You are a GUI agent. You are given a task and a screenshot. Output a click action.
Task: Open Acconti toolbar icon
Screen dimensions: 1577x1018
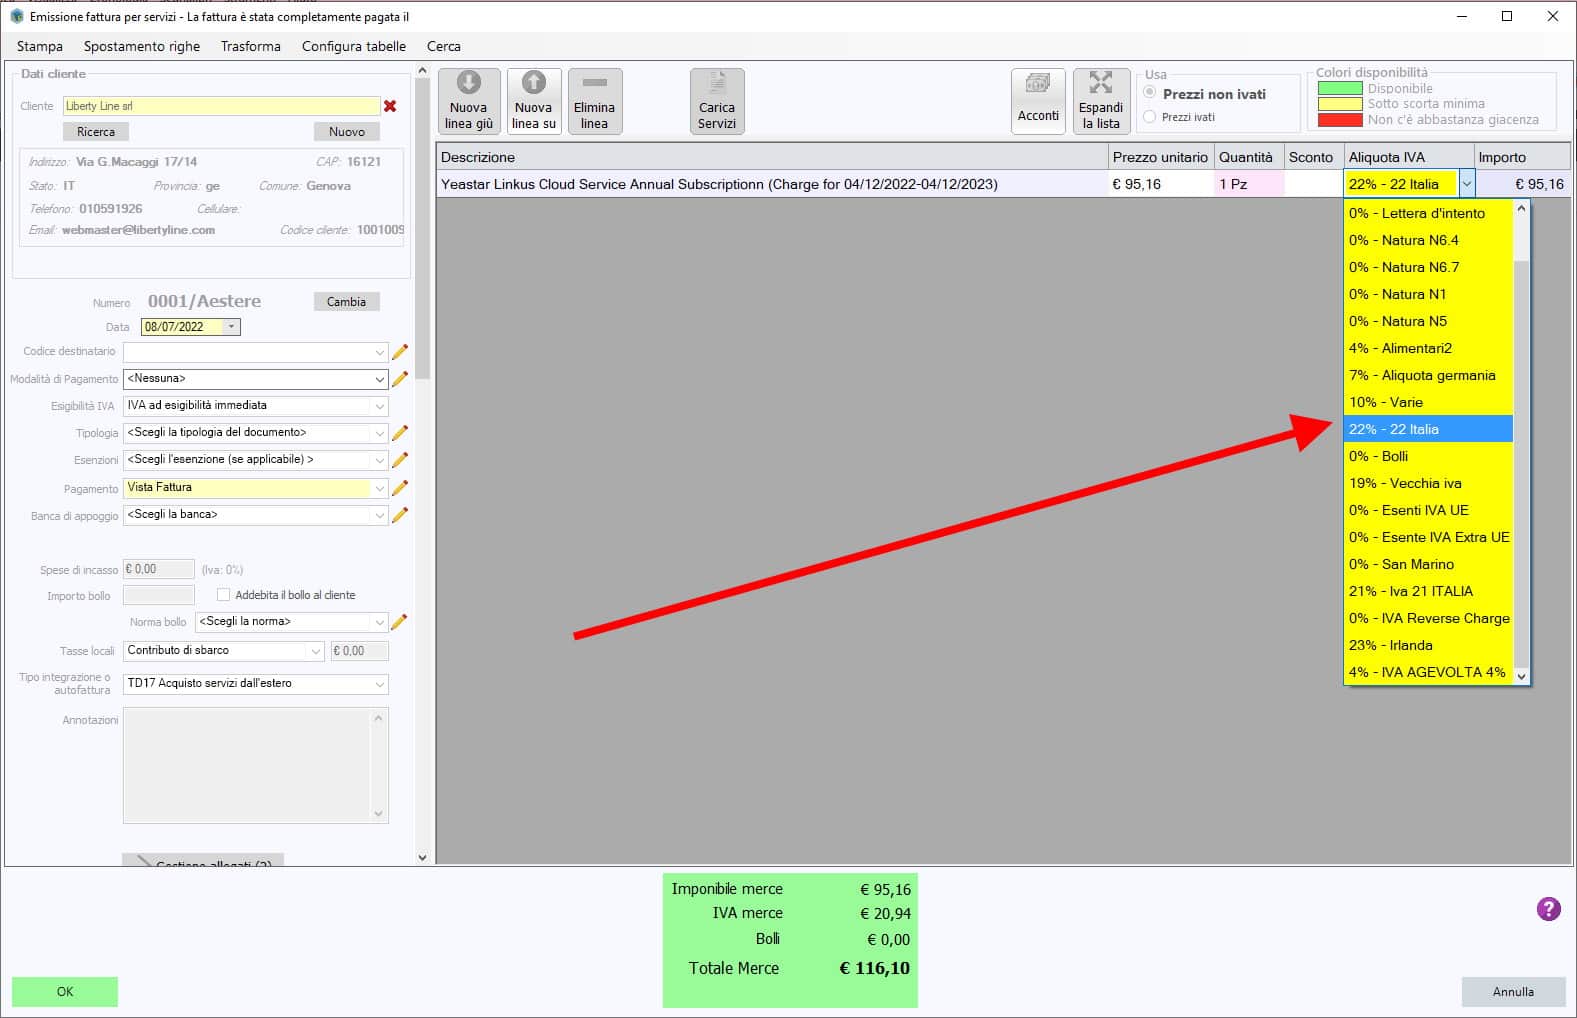coord(1038,101)
